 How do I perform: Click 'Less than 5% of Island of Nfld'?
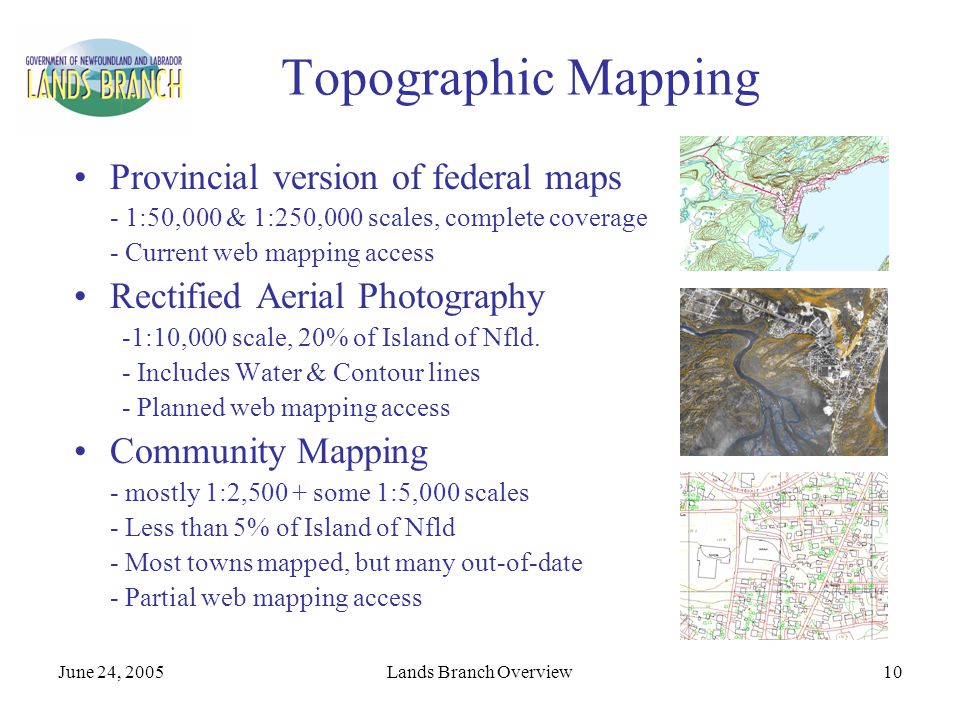pyautogui.click(x=283, y=528)
